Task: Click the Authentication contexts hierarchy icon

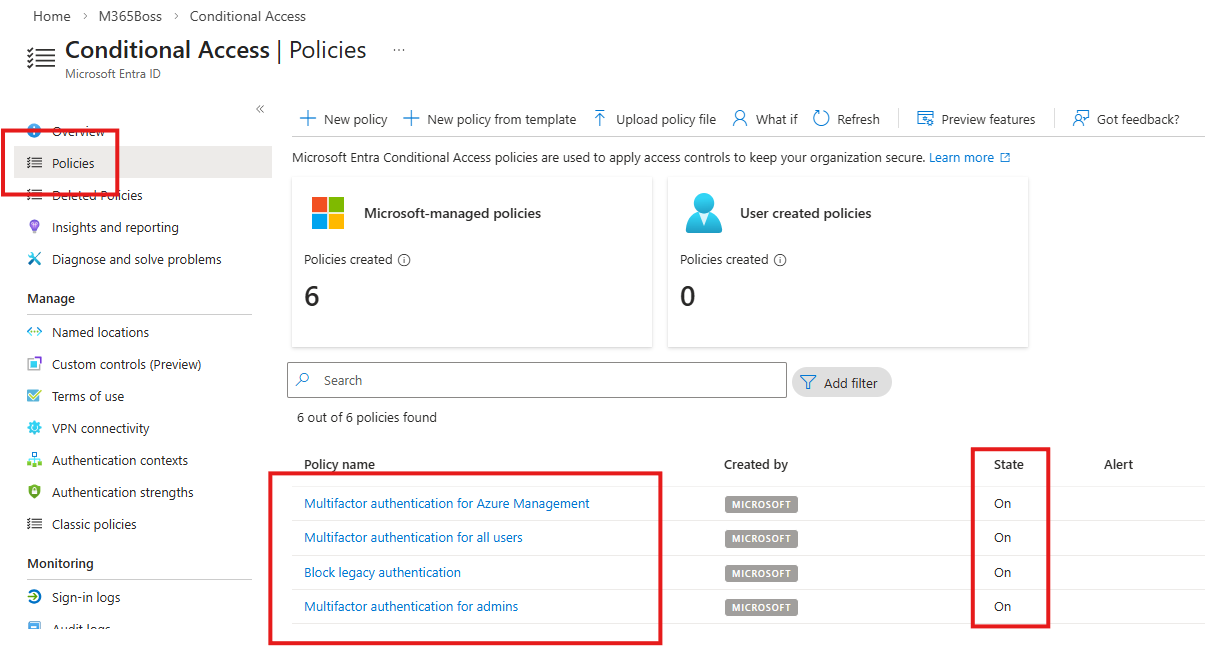Action: click(34, 460)
